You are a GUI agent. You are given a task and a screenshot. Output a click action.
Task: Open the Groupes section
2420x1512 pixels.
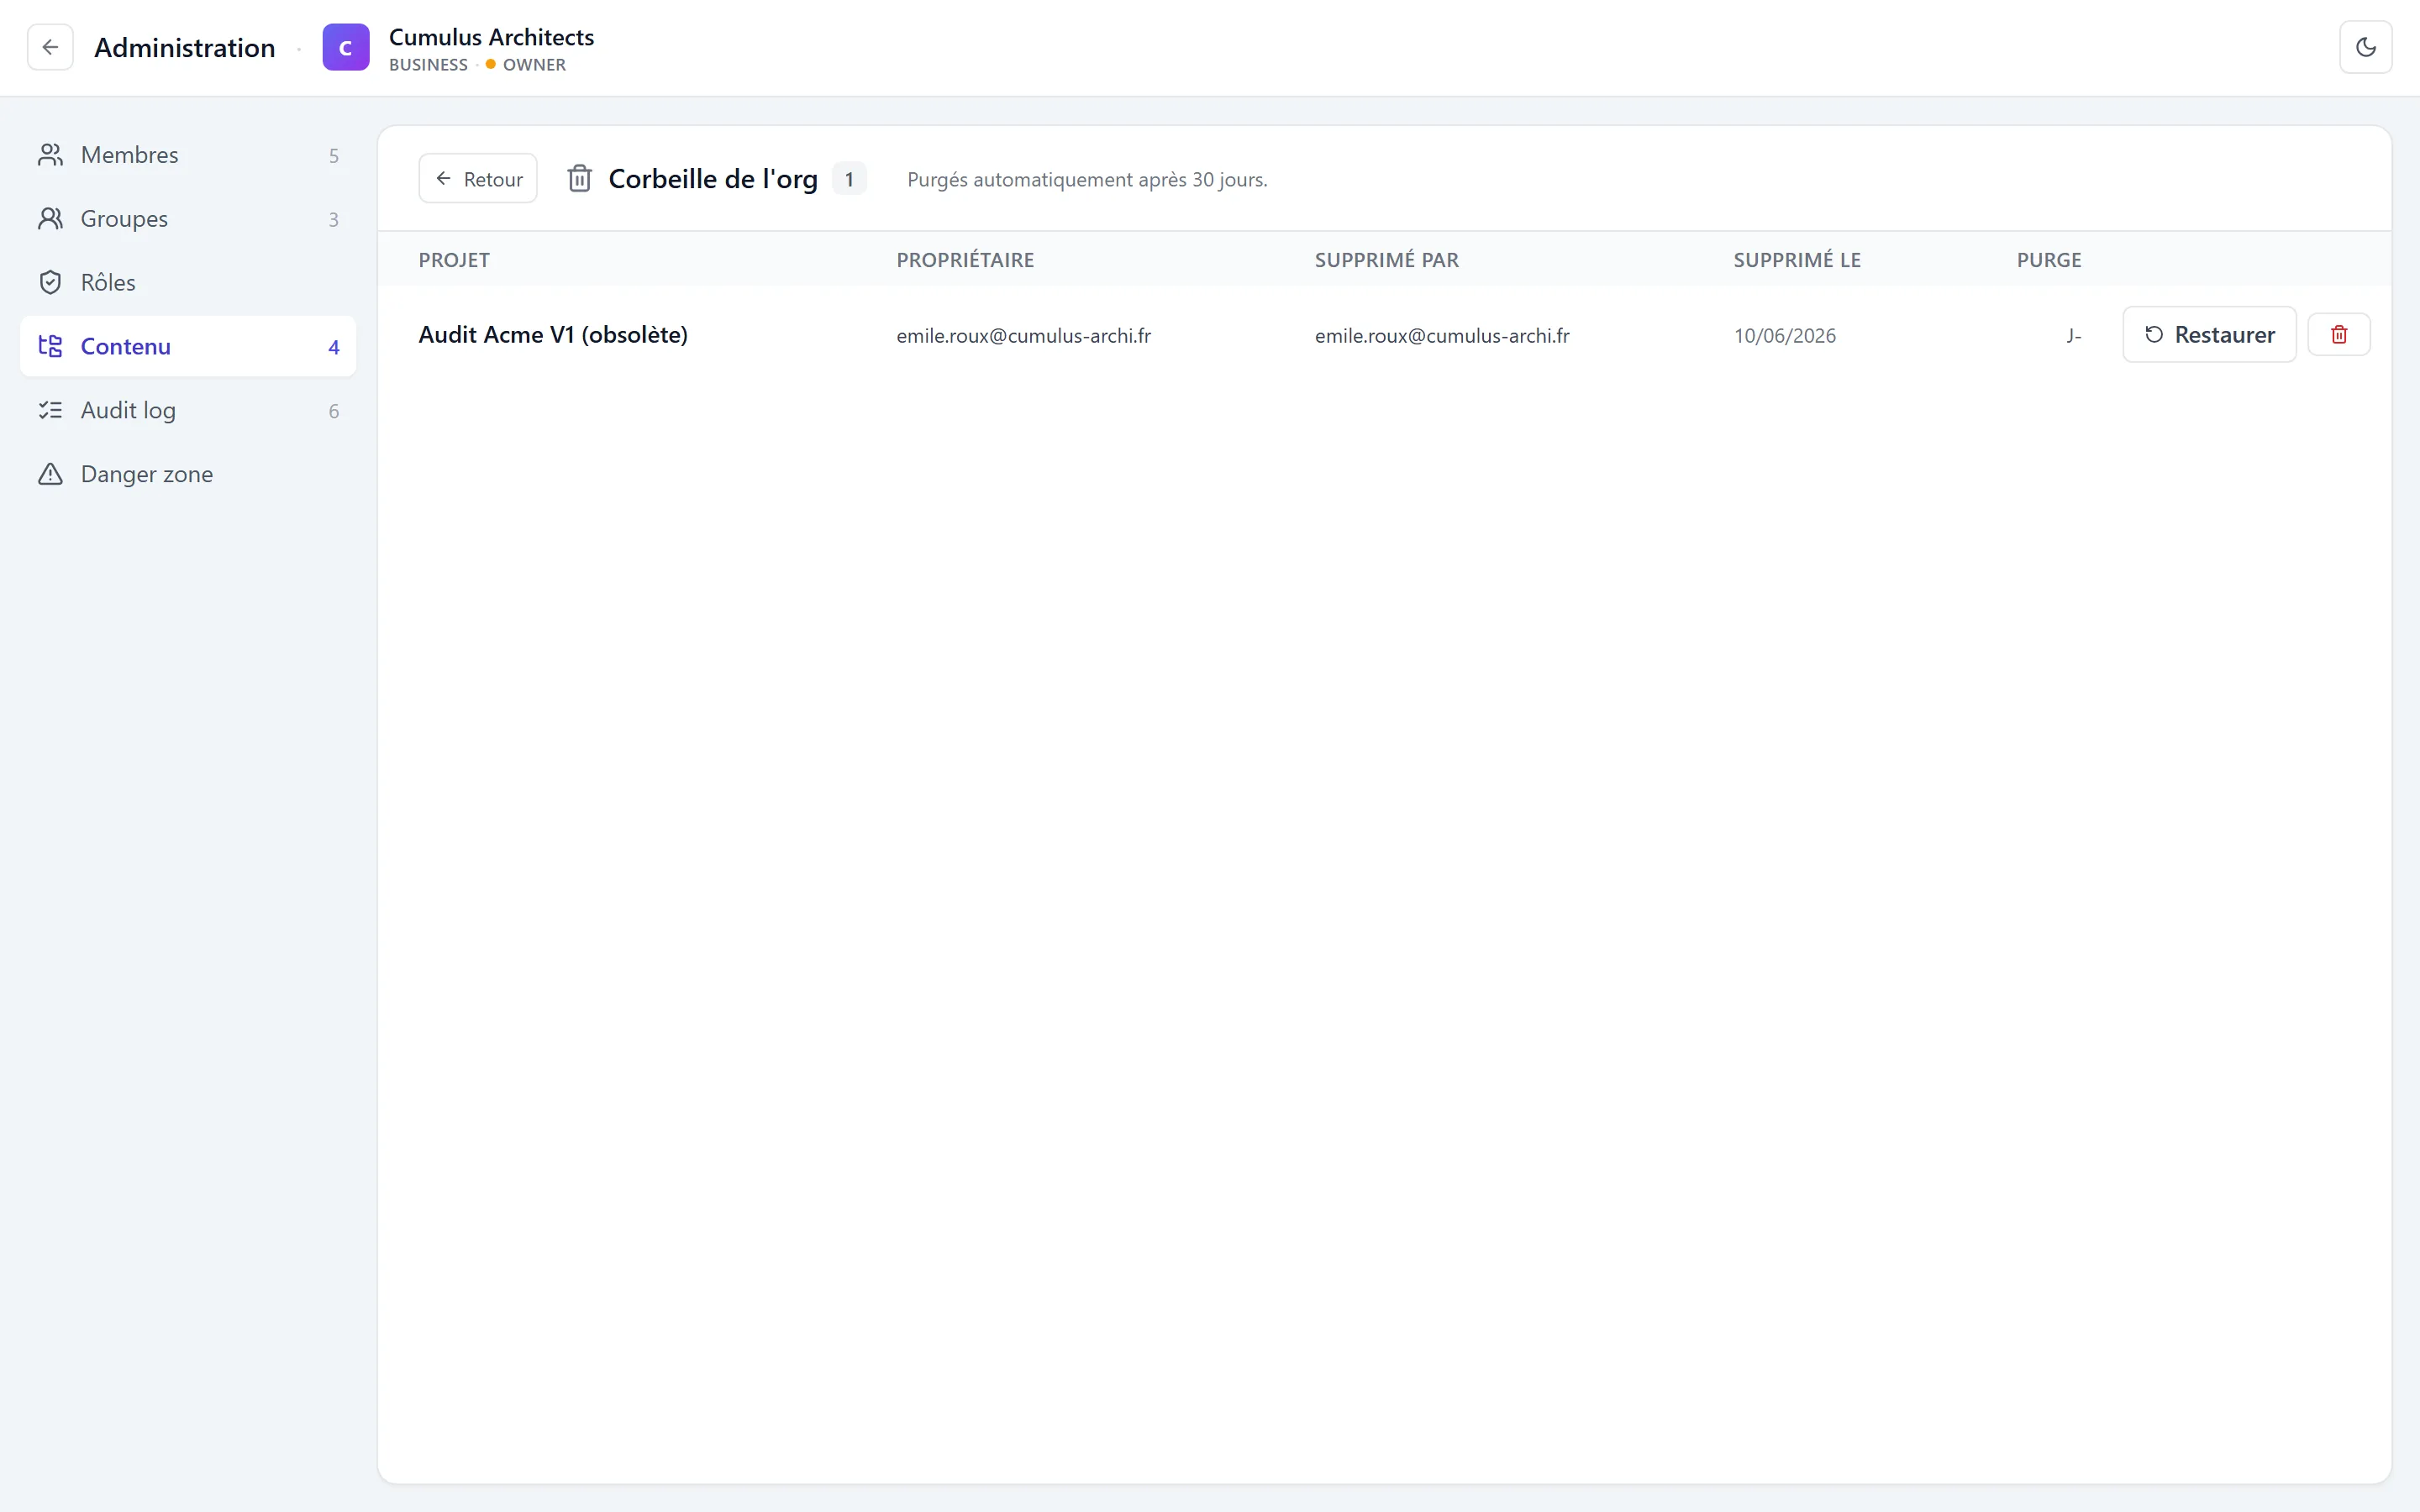coord(188,219)
